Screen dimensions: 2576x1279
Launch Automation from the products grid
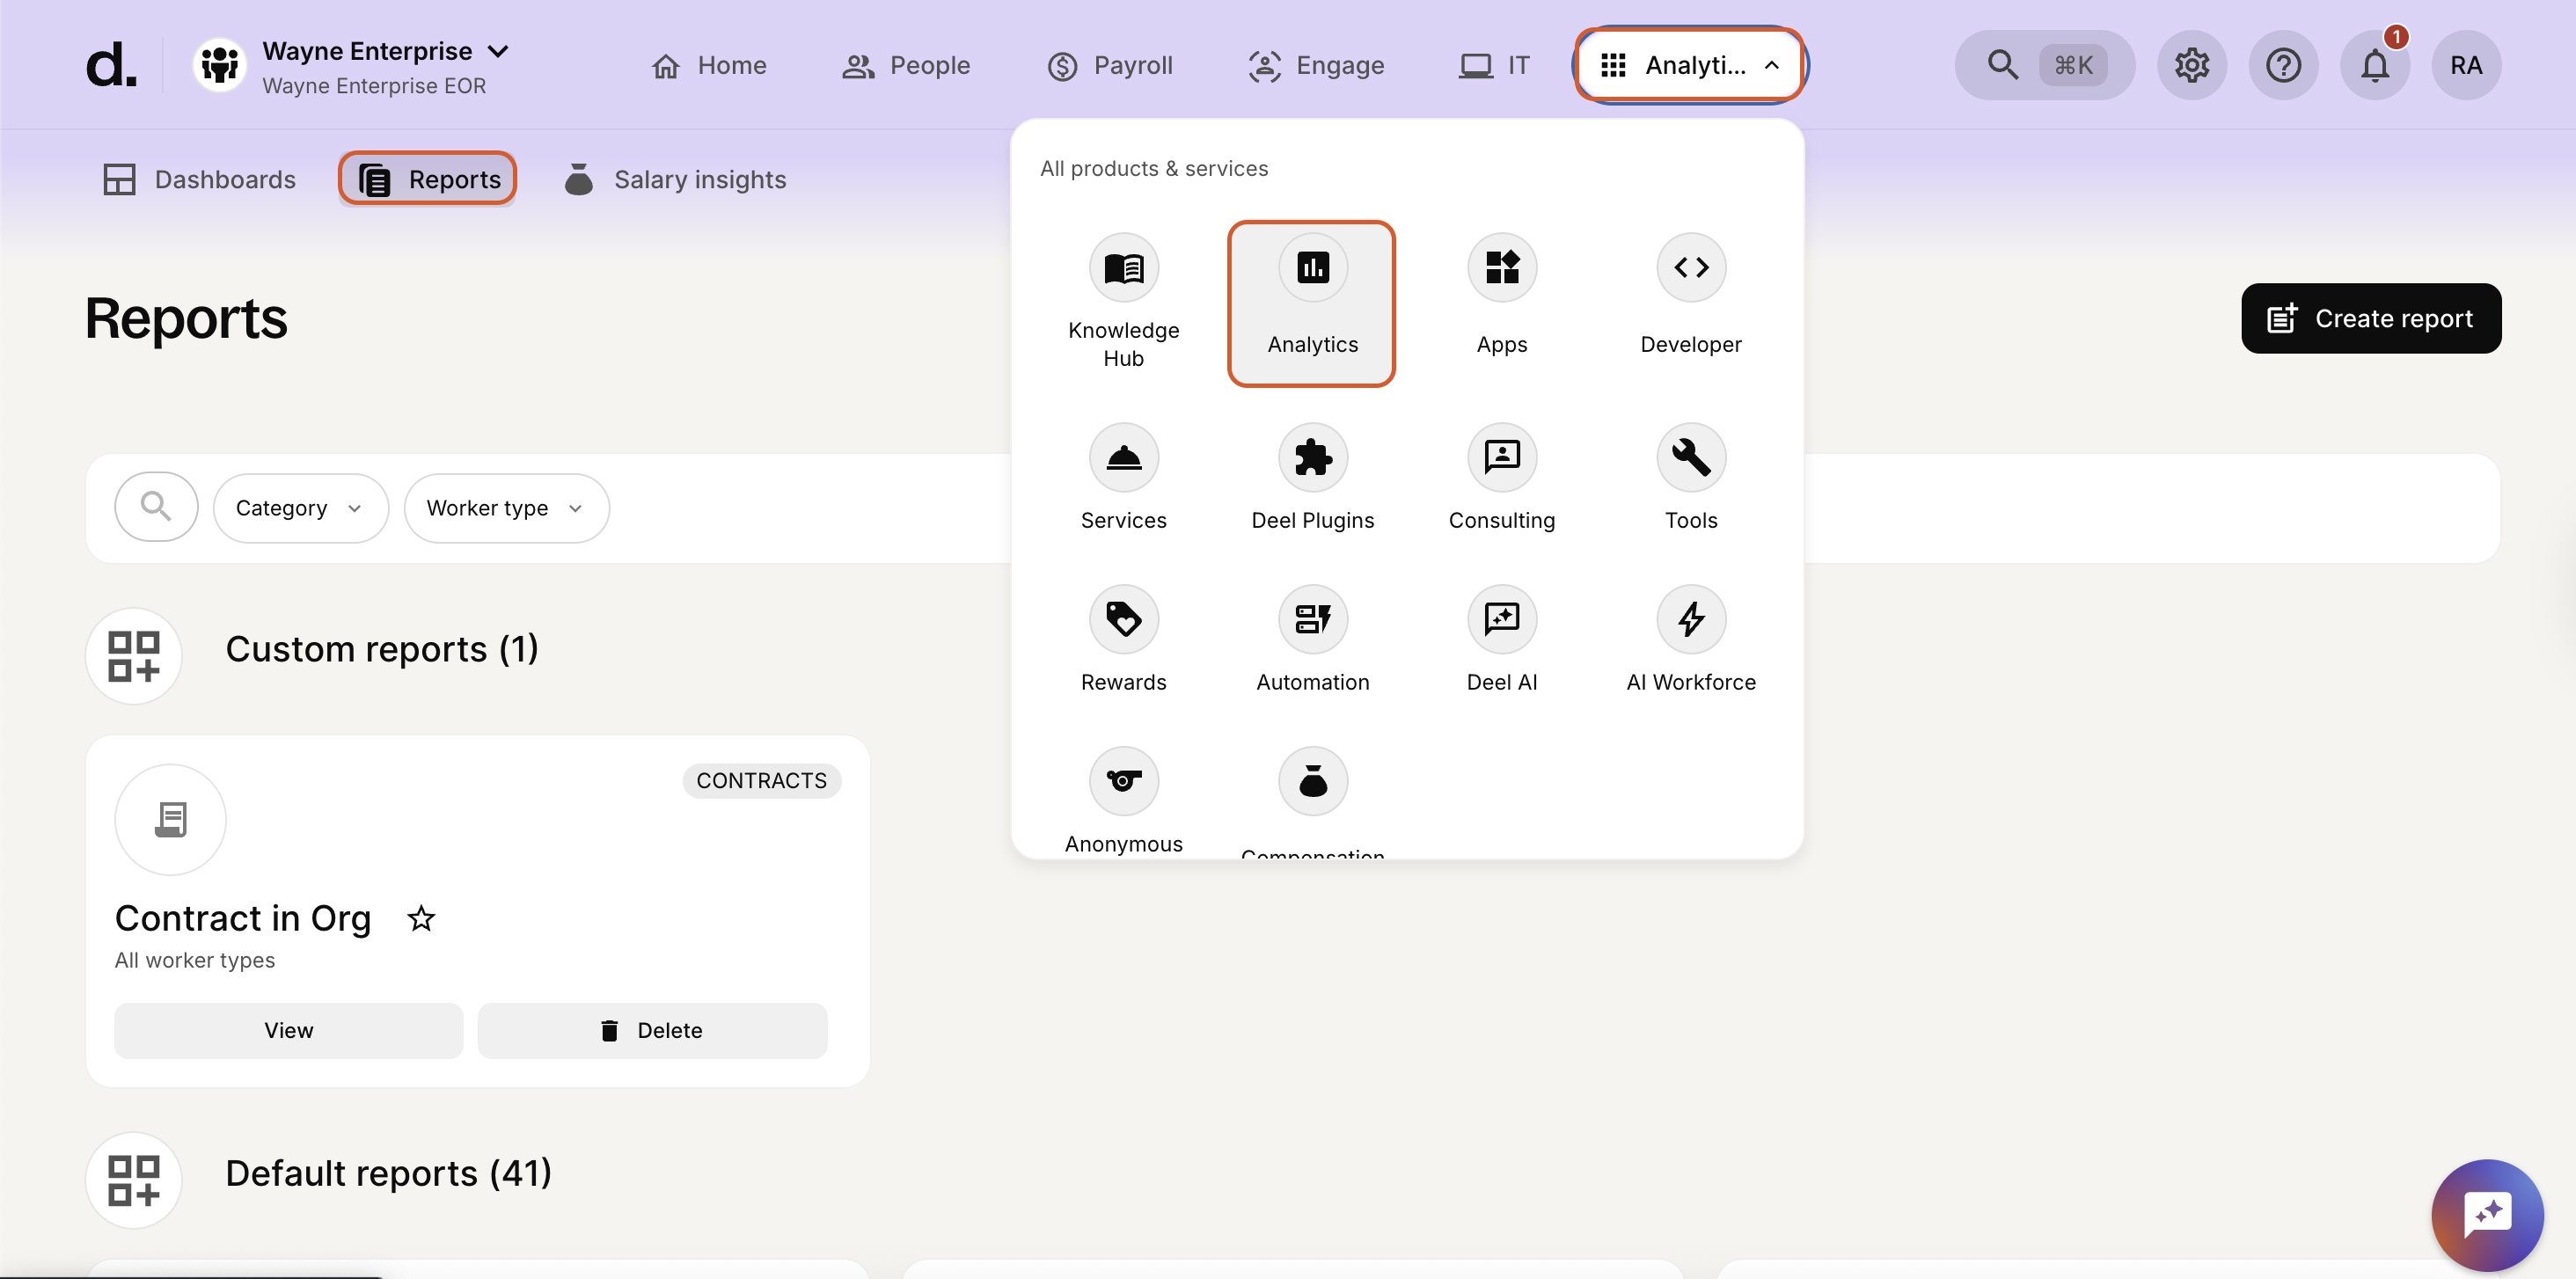pyautogui.click(x=1312, y=620)
